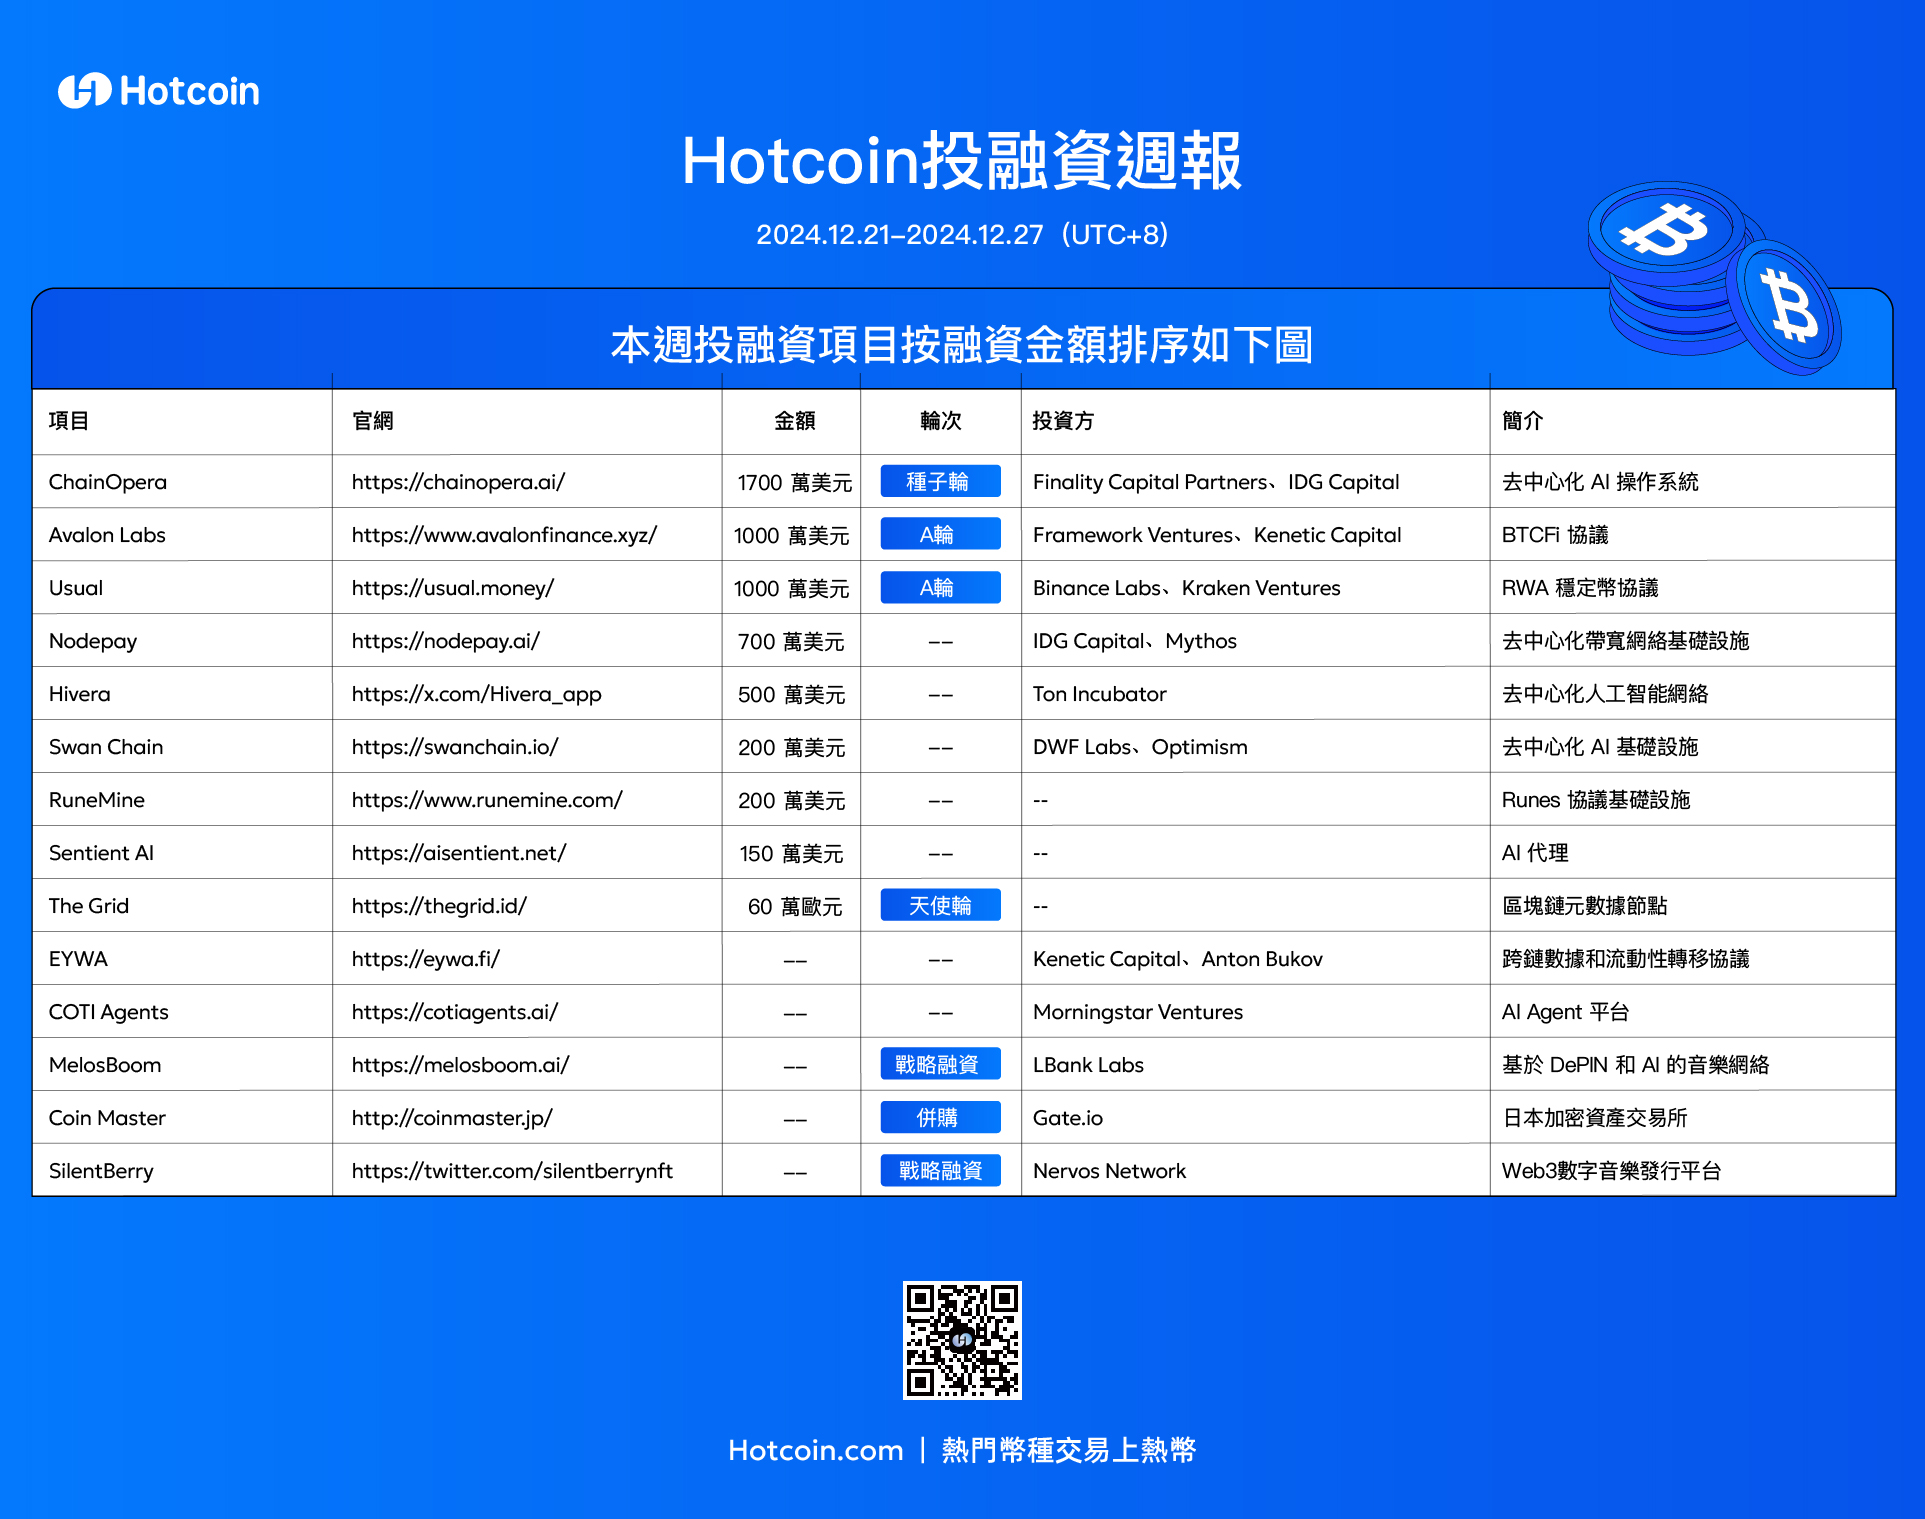
Task: Click the 700 萬美元 amount cell
Action: pos(791,642)
